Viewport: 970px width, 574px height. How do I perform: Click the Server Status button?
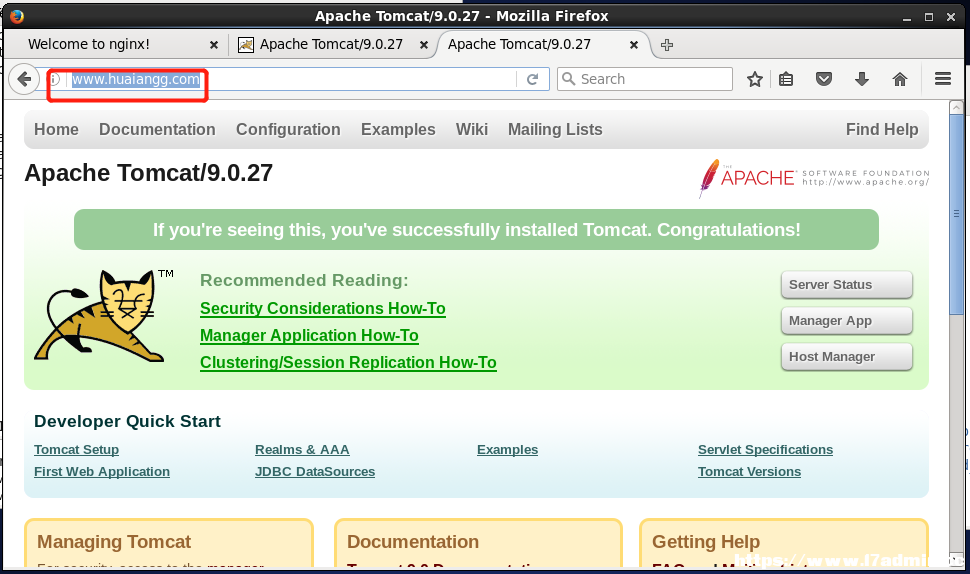click(846, 285)
